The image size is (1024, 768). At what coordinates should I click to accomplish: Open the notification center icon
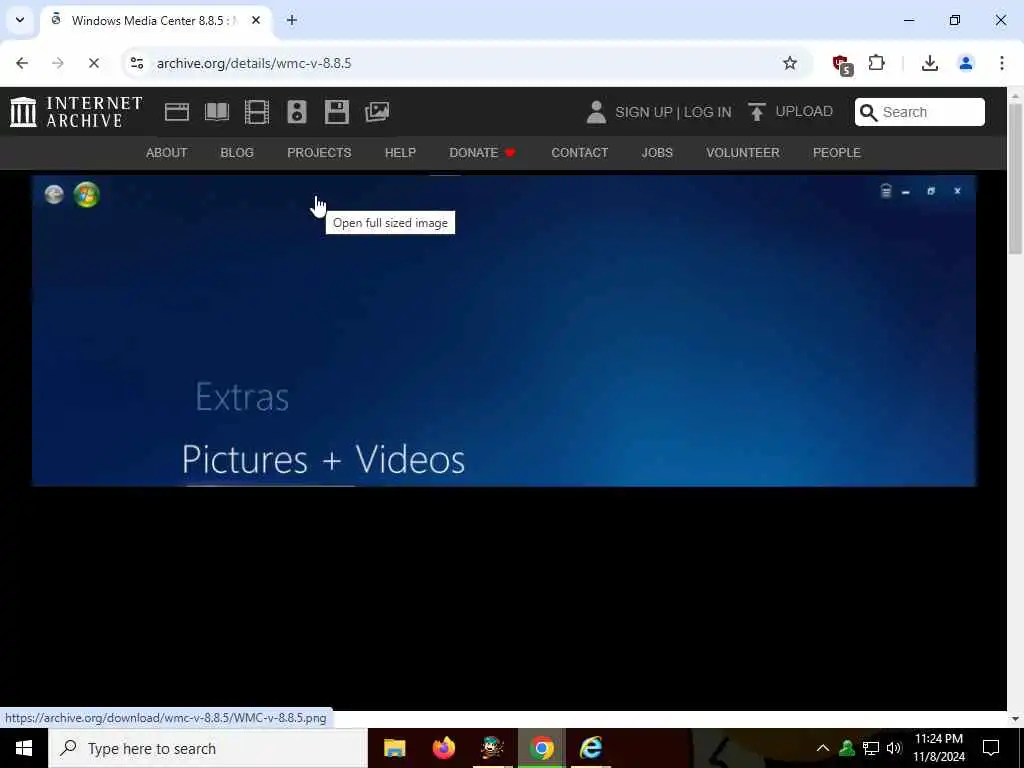(x=991, y=748)
